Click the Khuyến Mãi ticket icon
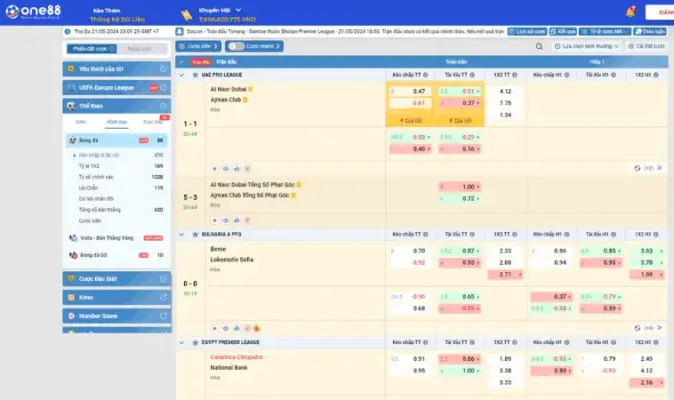This screenshot has width=674, height=400. (186, 13)
